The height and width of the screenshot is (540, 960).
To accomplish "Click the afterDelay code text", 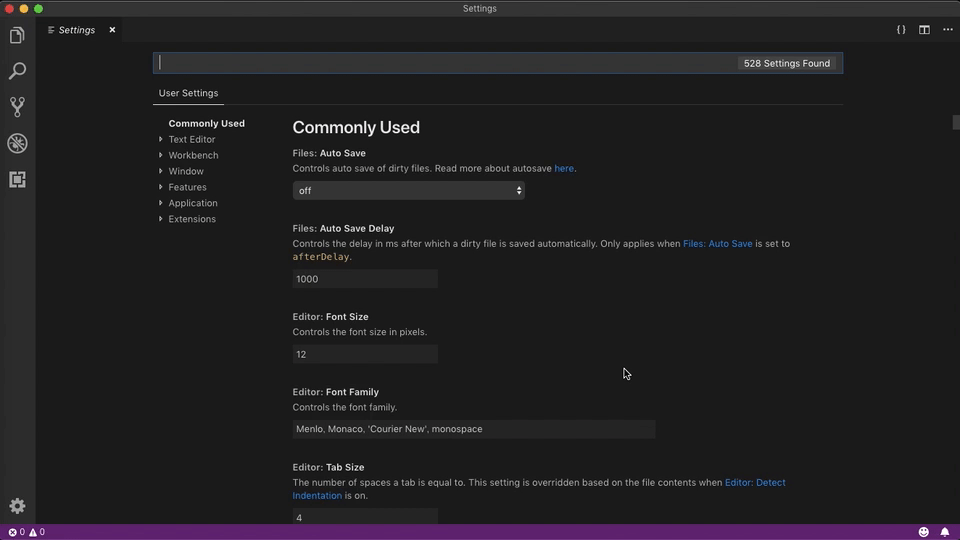I will point(321,257).
